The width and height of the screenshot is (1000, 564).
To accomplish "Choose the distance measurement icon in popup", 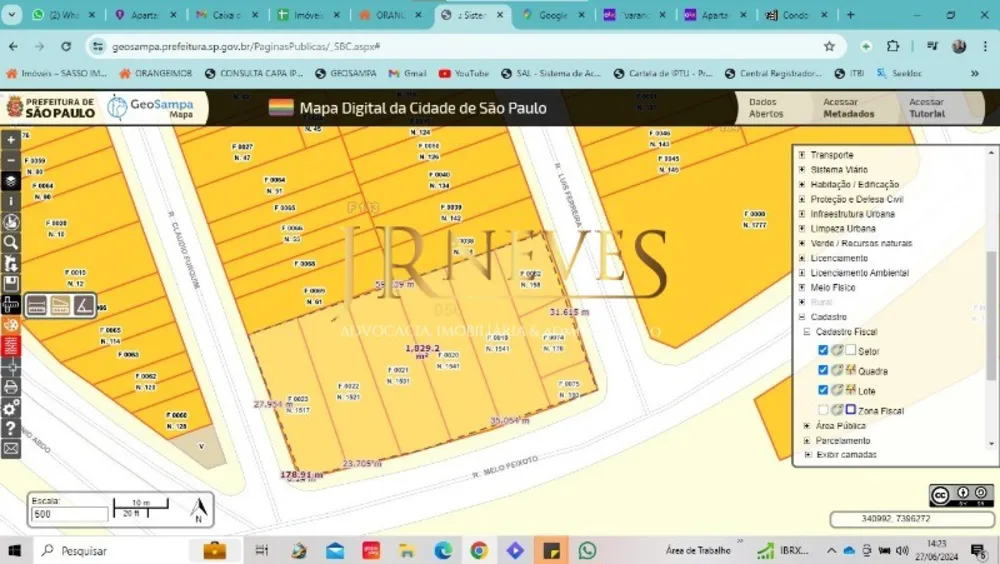I will (x=36, y=306).
